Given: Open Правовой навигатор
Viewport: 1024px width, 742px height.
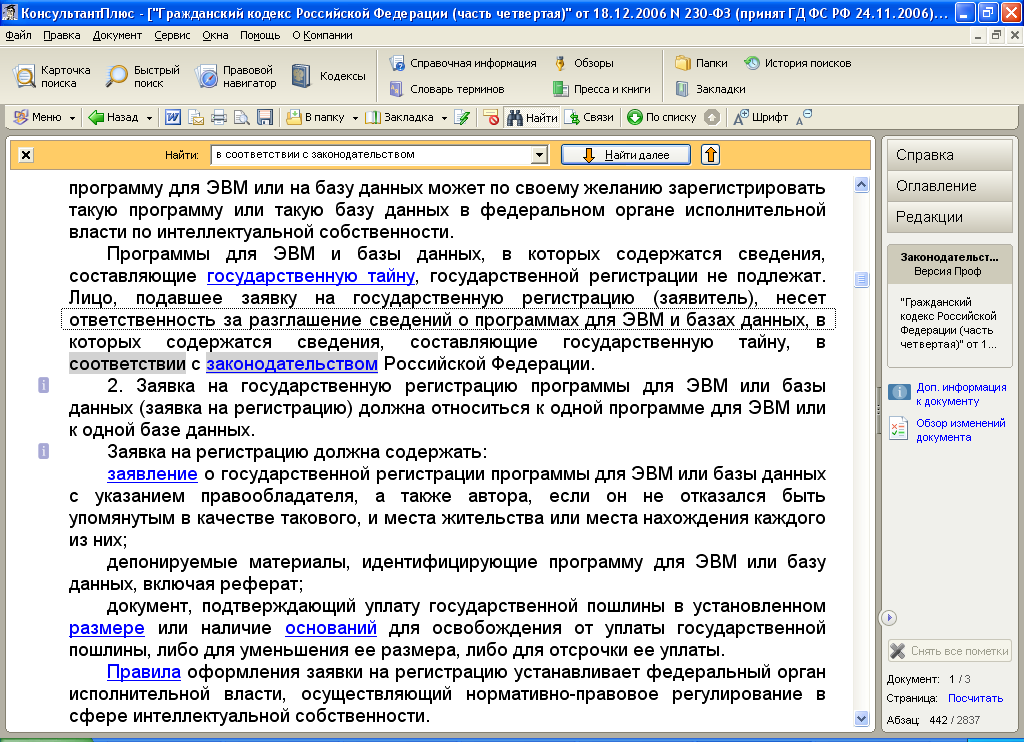Looking at the screenshot, I should [236, 76].
